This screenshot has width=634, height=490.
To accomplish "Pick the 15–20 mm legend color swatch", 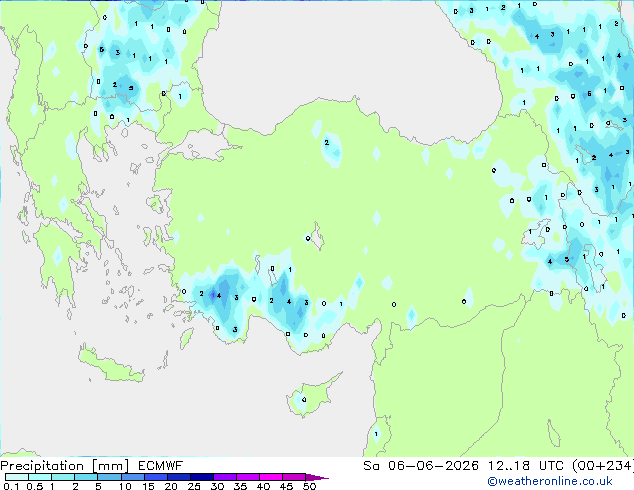I will 155,477.
